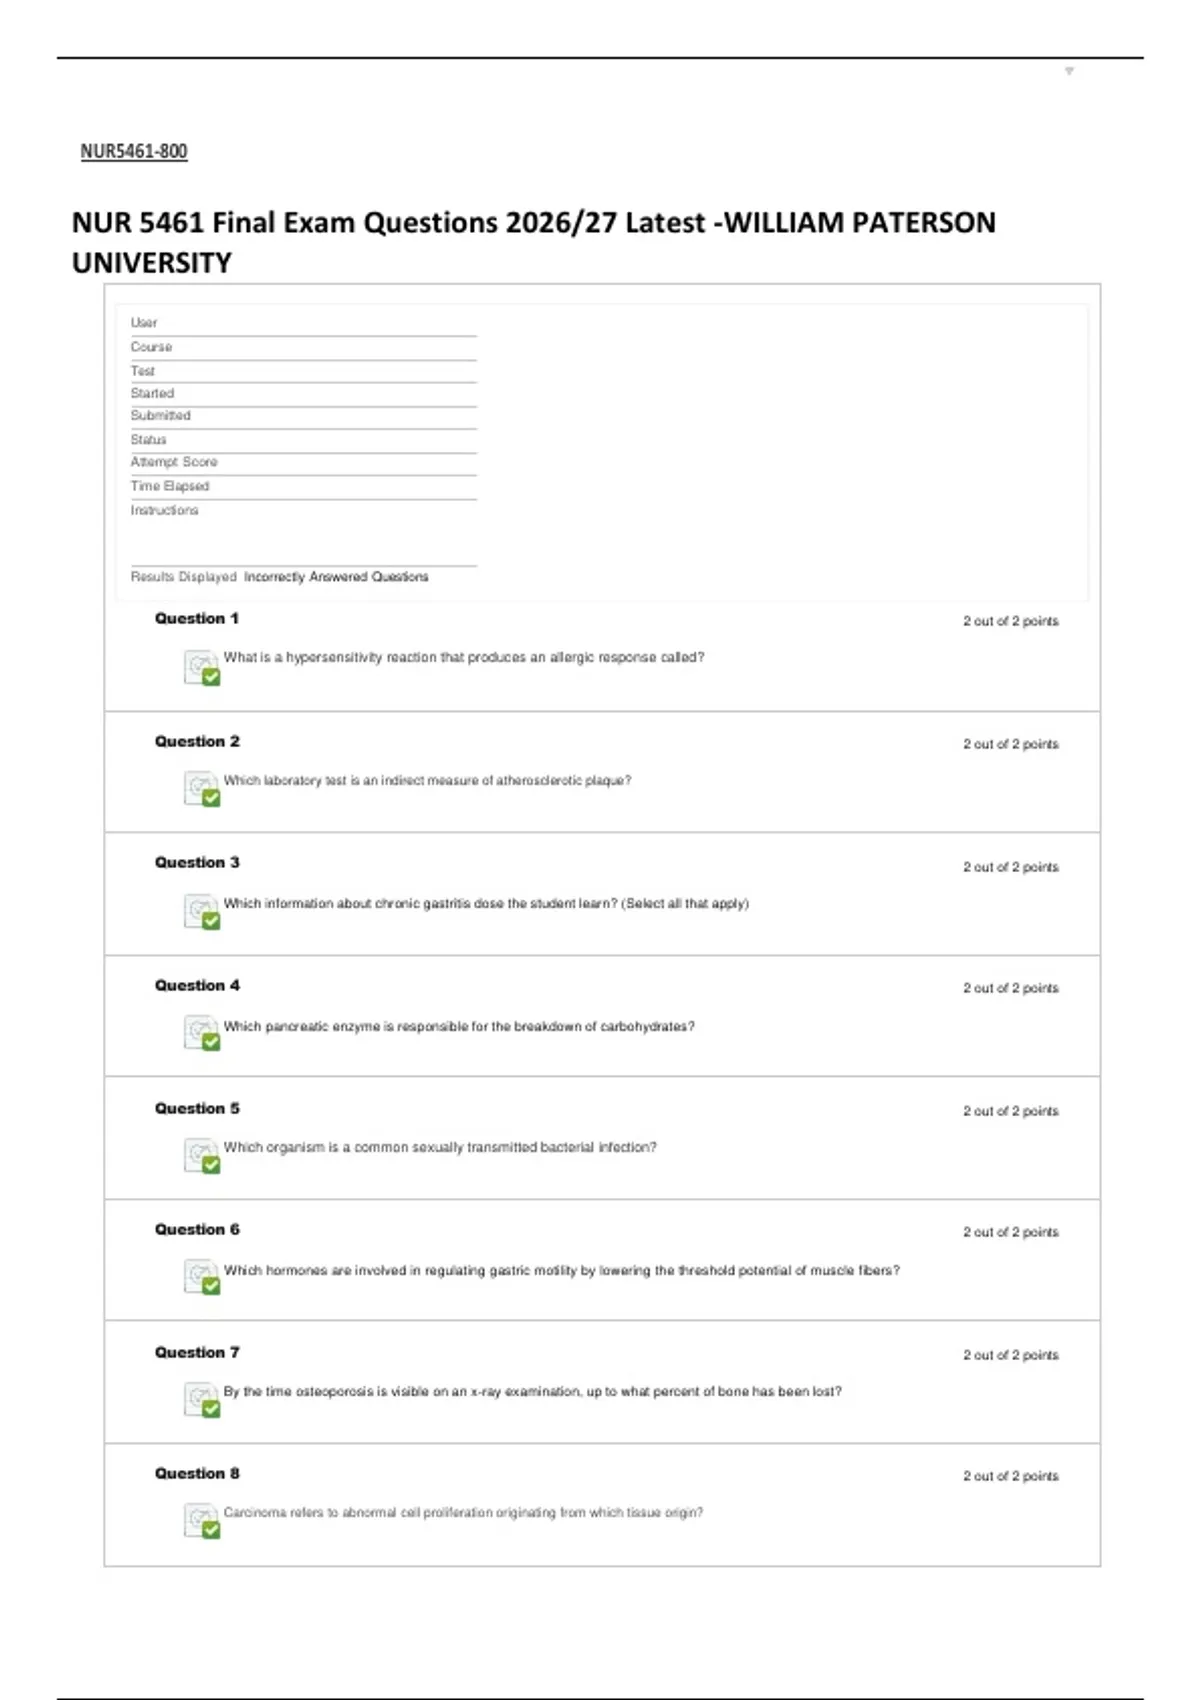This screenshot has height=1700, width=1200.
Task: Click the osteoporosis x-ray question text
Action: [x=532, y=1392]
